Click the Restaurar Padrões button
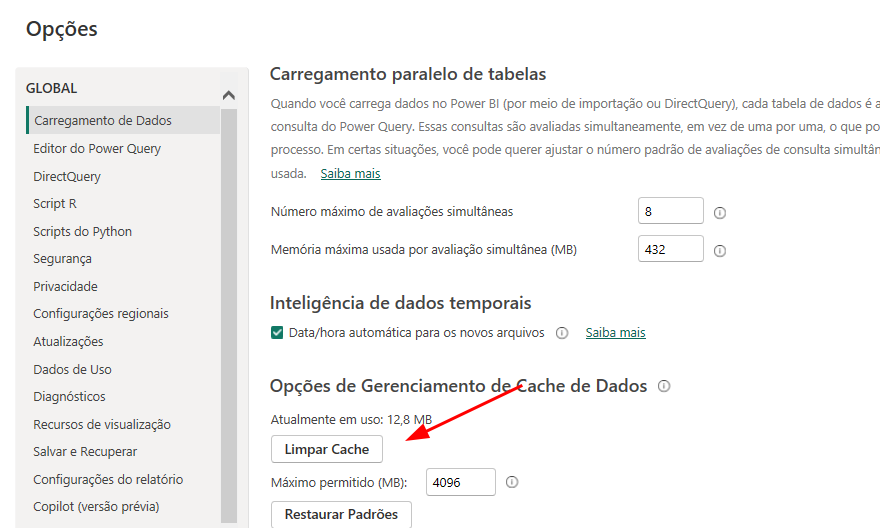 coord(341,515)
